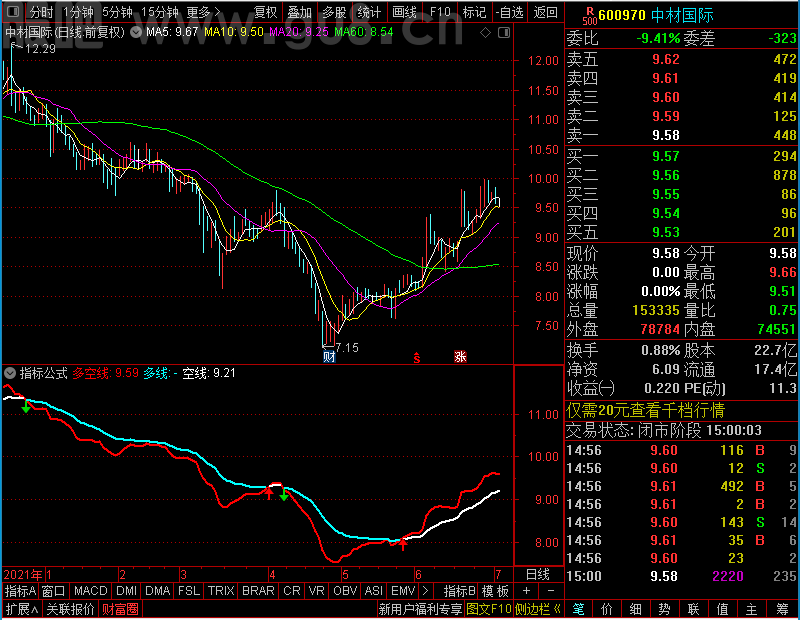
Task: Select the 15分钟 period
Action: coord(160,12)
